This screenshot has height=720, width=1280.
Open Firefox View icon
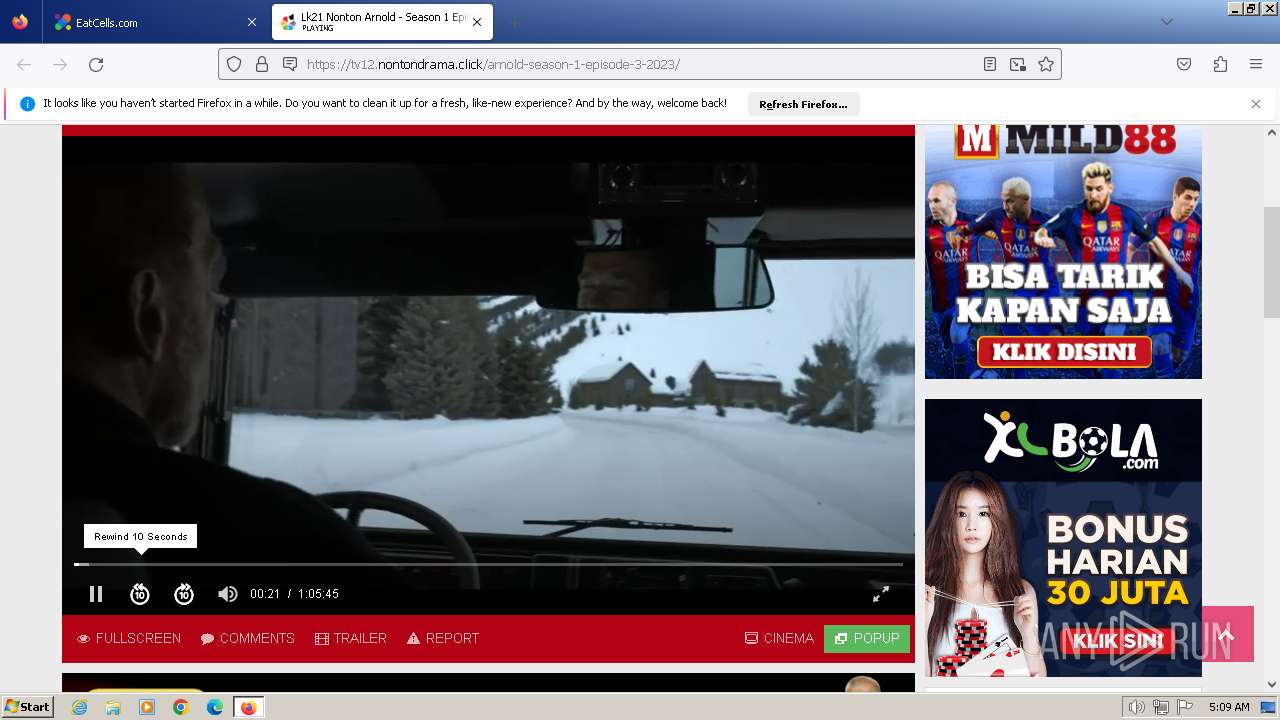pos(20,22)
